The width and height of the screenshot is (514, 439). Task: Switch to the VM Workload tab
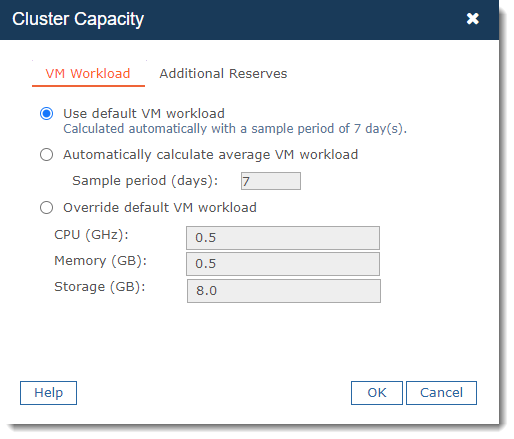(x=88, y=74)
